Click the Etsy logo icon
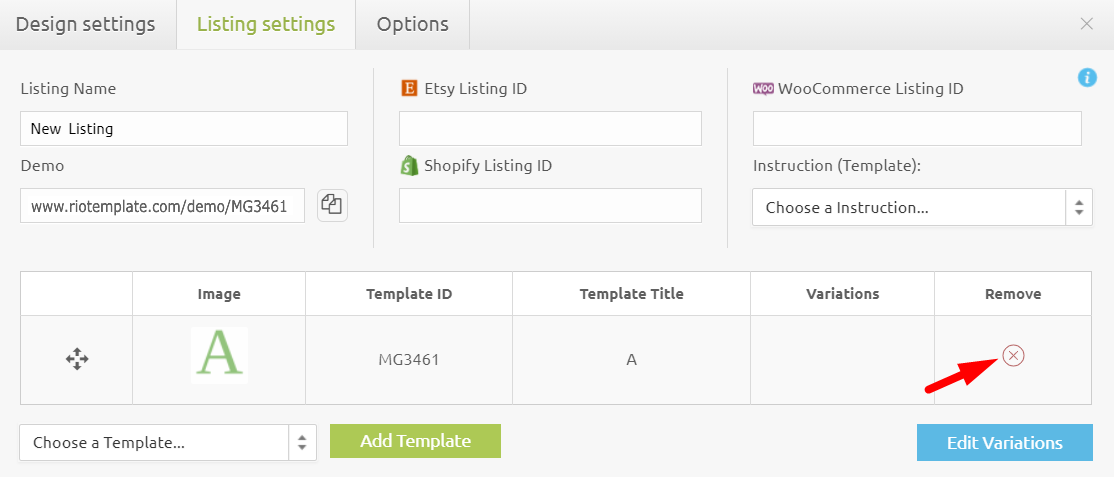Viewport: 1114px width, 477px height. pos(408,88)
